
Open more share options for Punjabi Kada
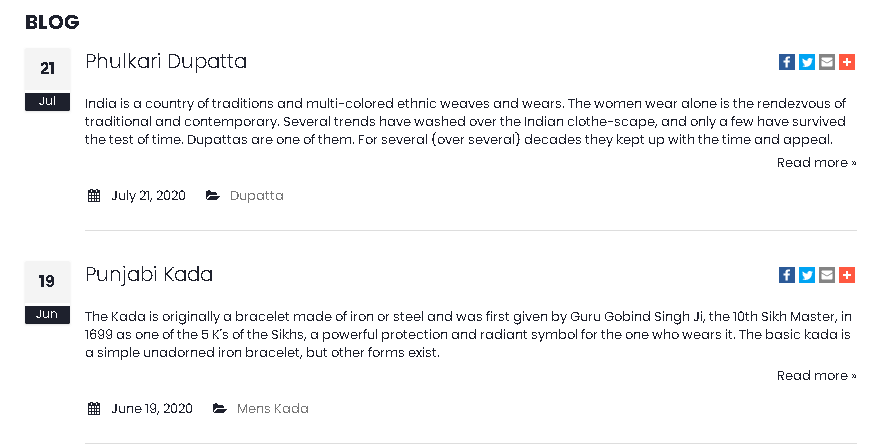tap(847, 275)
